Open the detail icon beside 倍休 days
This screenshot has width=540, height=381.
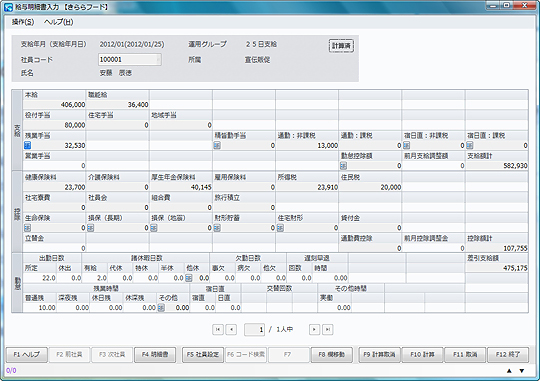189,278
